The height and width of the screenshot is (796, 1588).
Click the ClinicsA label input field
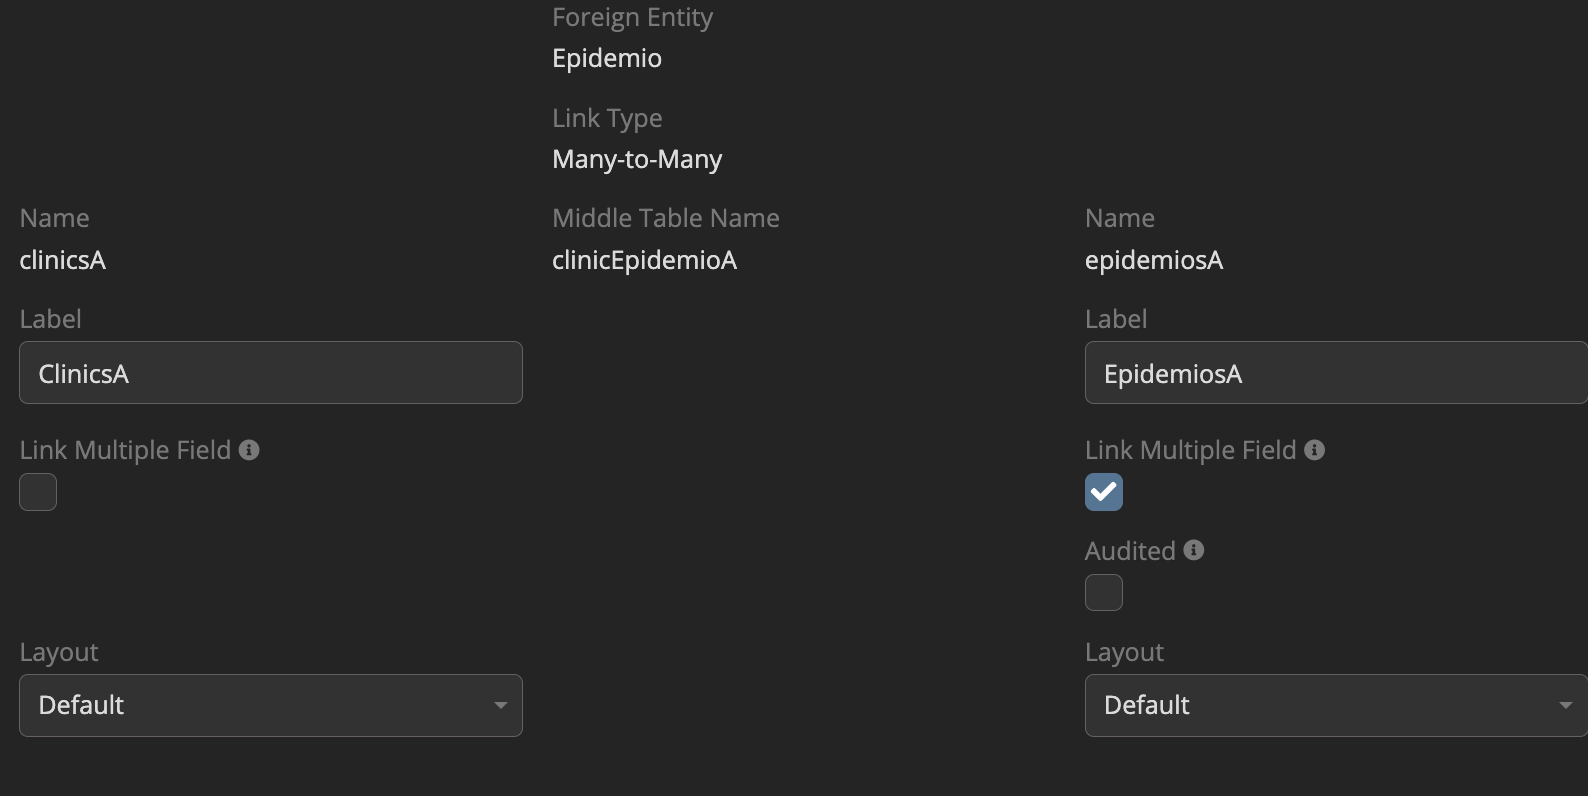click(x=270, y=373)
